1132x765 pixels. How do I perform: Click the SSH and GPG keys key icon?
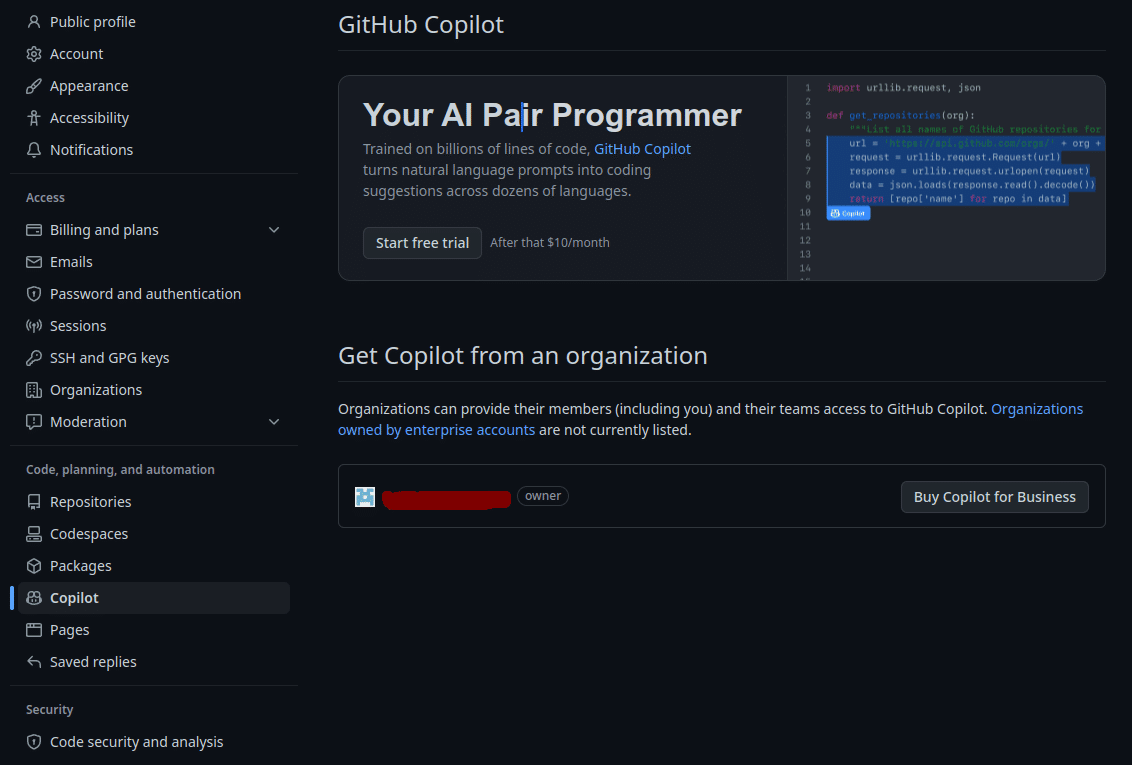click(34, 358)
